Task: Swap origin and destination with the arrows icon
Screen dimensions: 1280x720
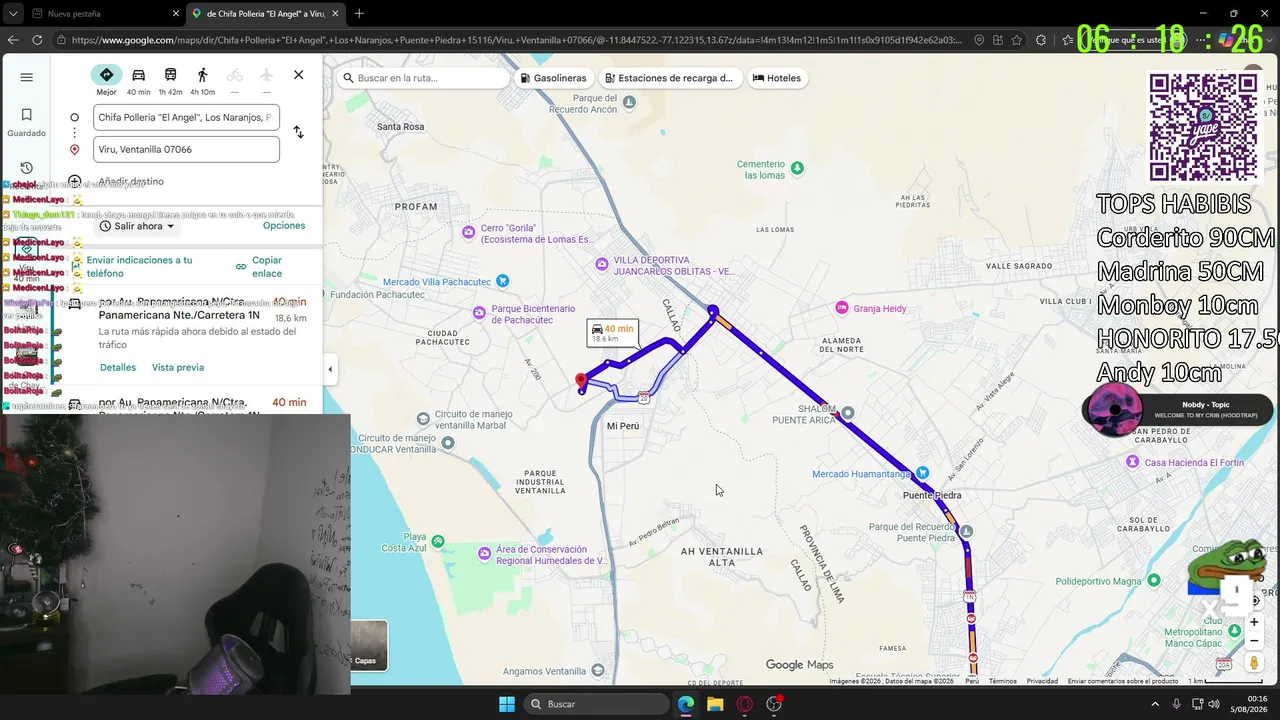Action: 298,132
